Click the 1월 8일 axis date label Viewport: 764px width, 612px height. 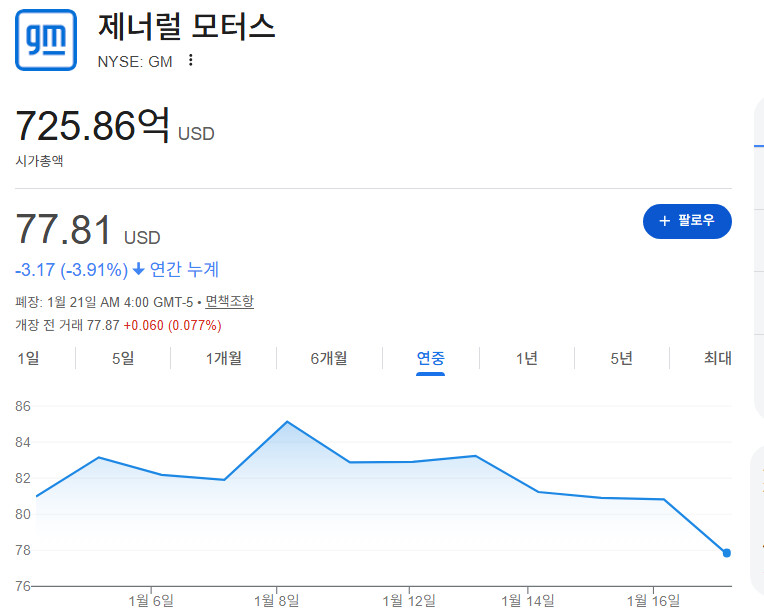tap(276, 601)
